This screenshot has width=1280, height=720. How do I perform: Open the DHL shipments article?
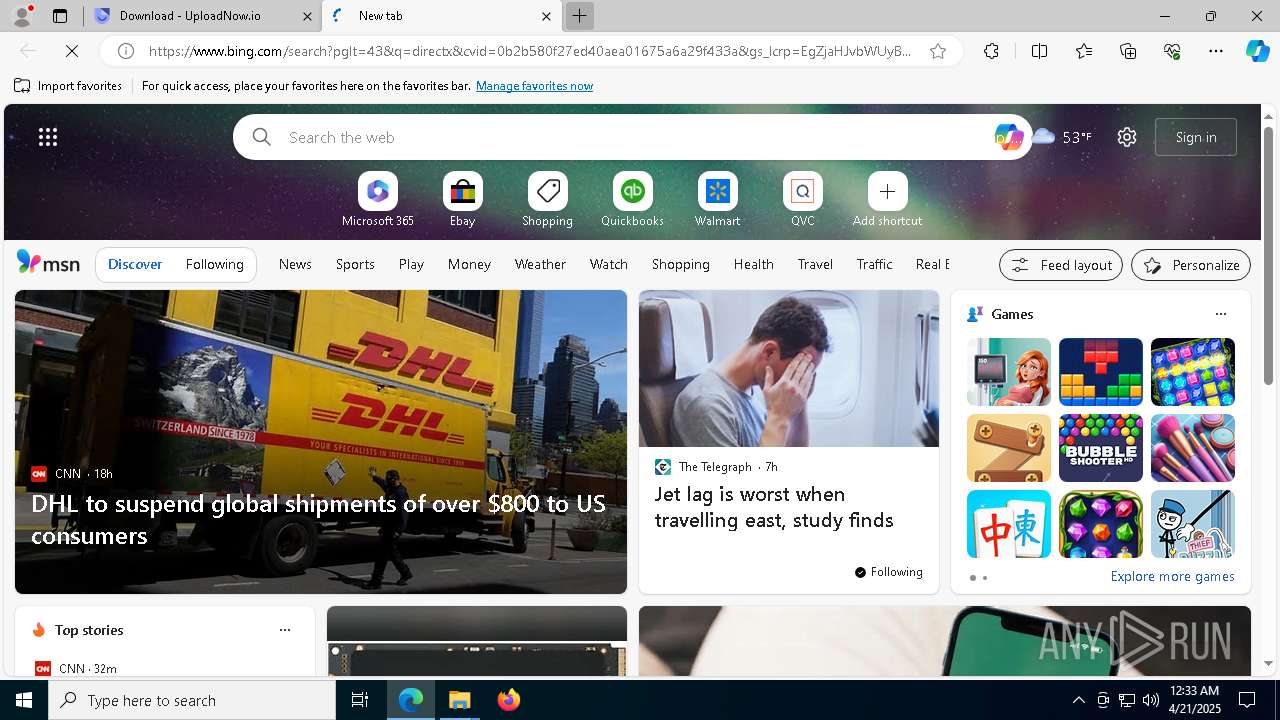(320, 442)
